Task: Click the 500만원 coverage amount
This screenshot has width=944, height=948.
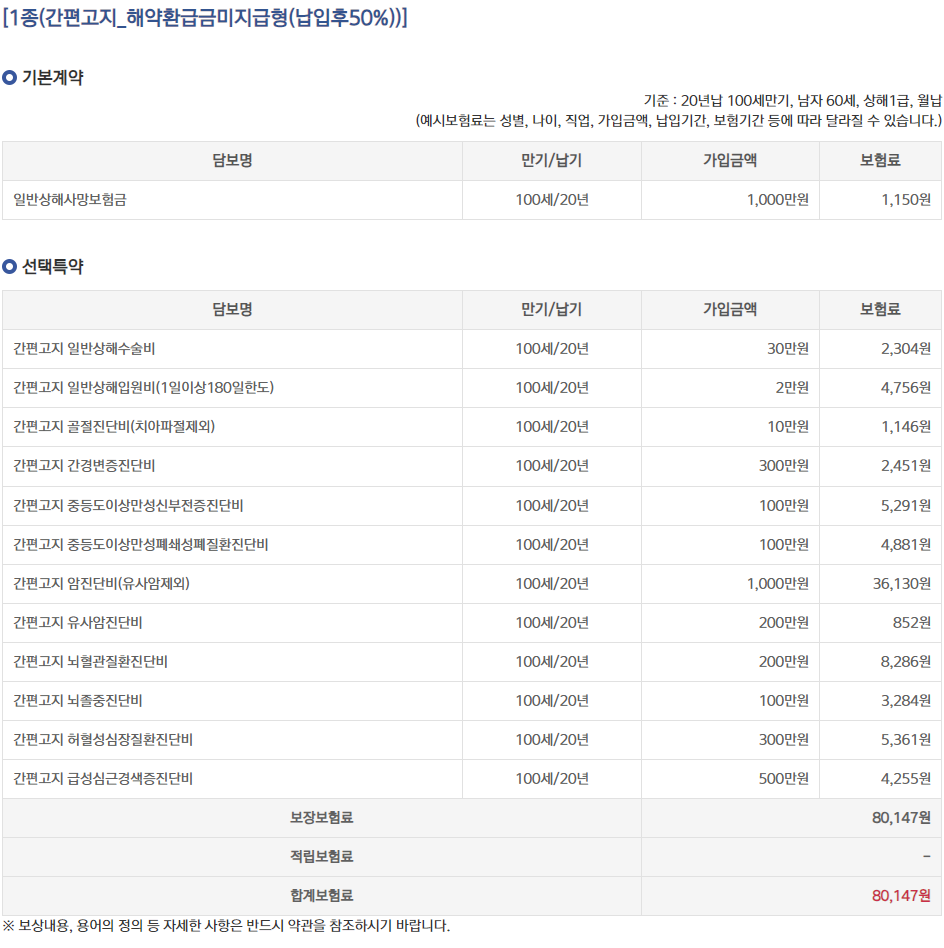Action: point(784,779)
